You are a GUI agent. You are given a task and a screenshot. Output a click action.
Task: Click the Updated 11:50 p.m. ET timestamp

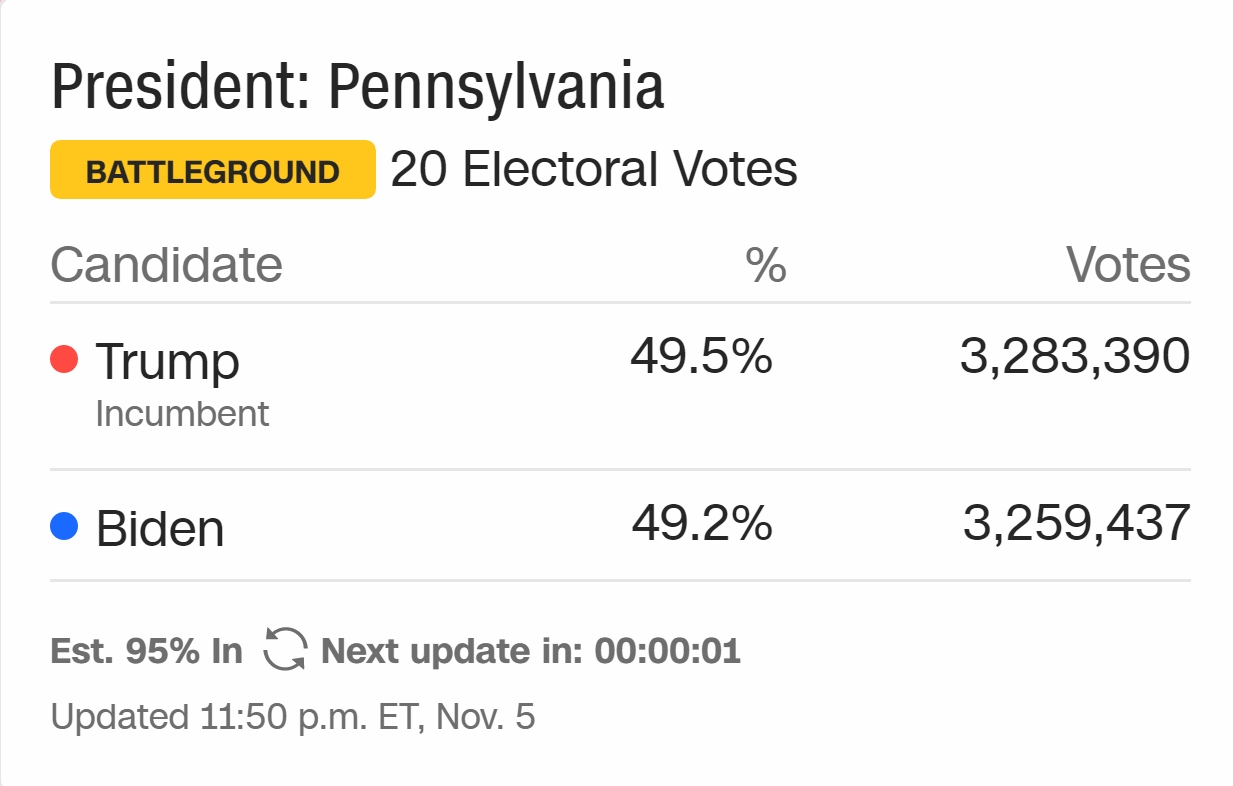293,717
